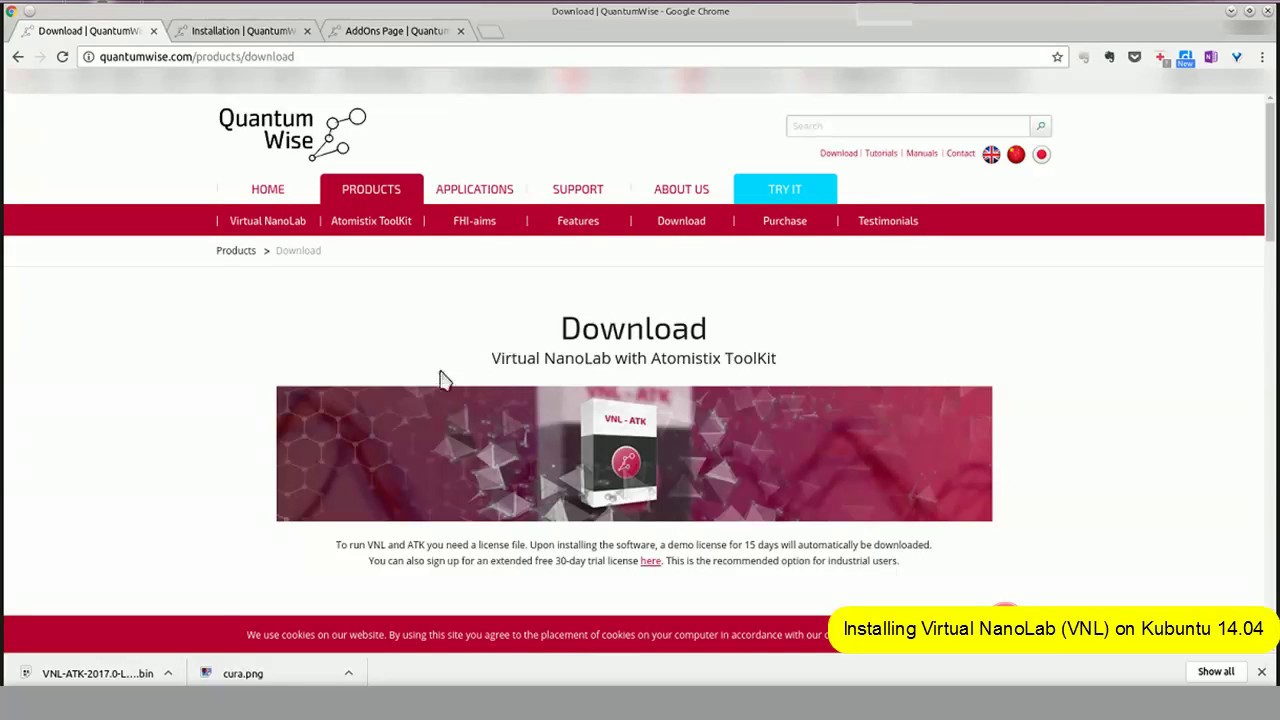Switch to the AddOns Page tab
Image resolution: width=1280 pixels, height=720 pixels.
pos(396,31)
